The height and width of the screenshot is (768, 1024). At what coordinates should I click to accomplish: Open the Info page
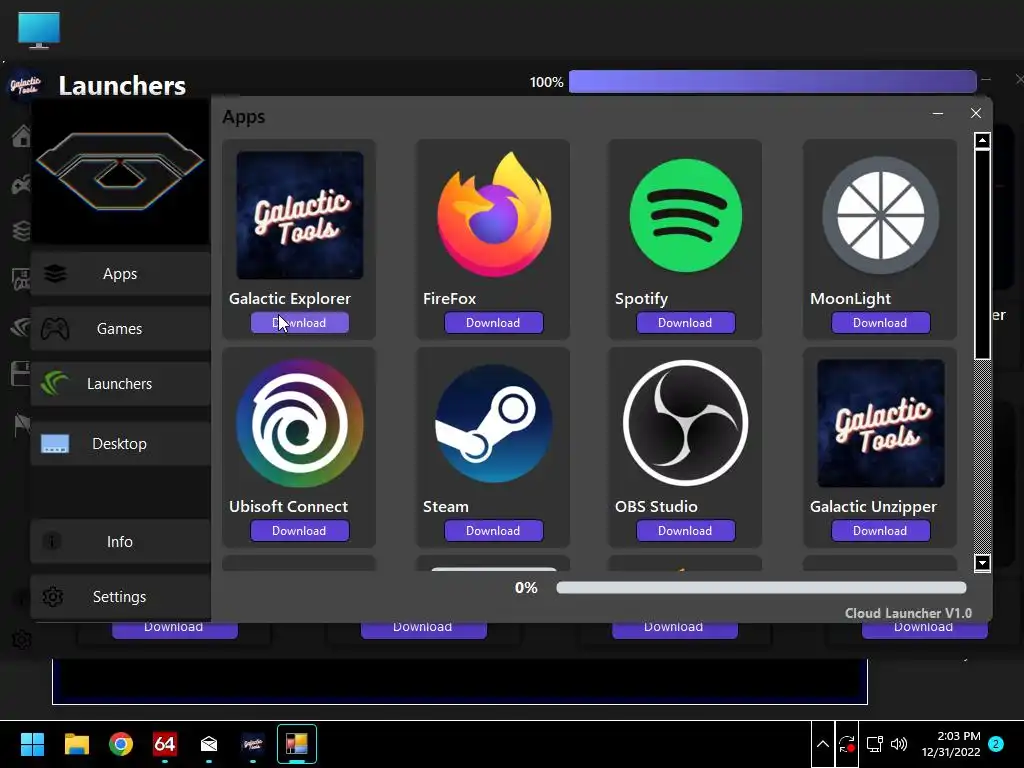pyautogui.click(x=120, y=541)
